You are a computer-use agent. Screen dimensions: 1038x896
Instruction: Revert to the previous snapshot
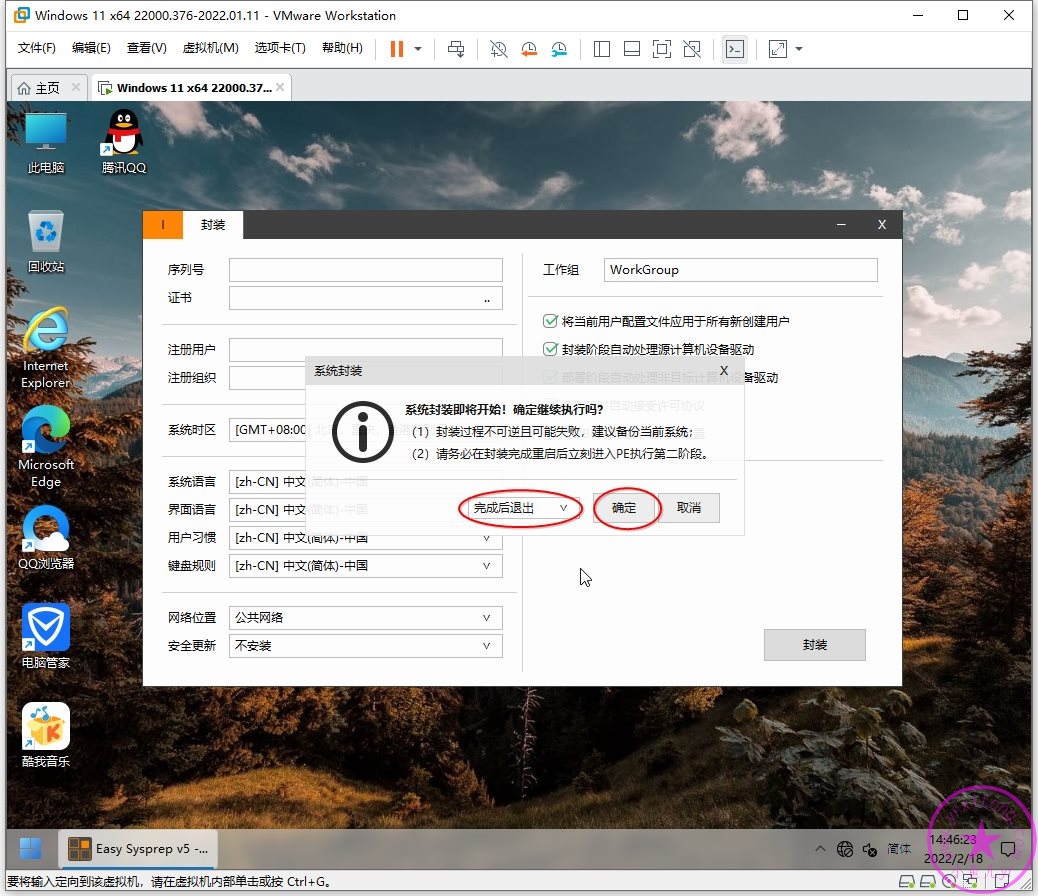[x=529, y=49]
